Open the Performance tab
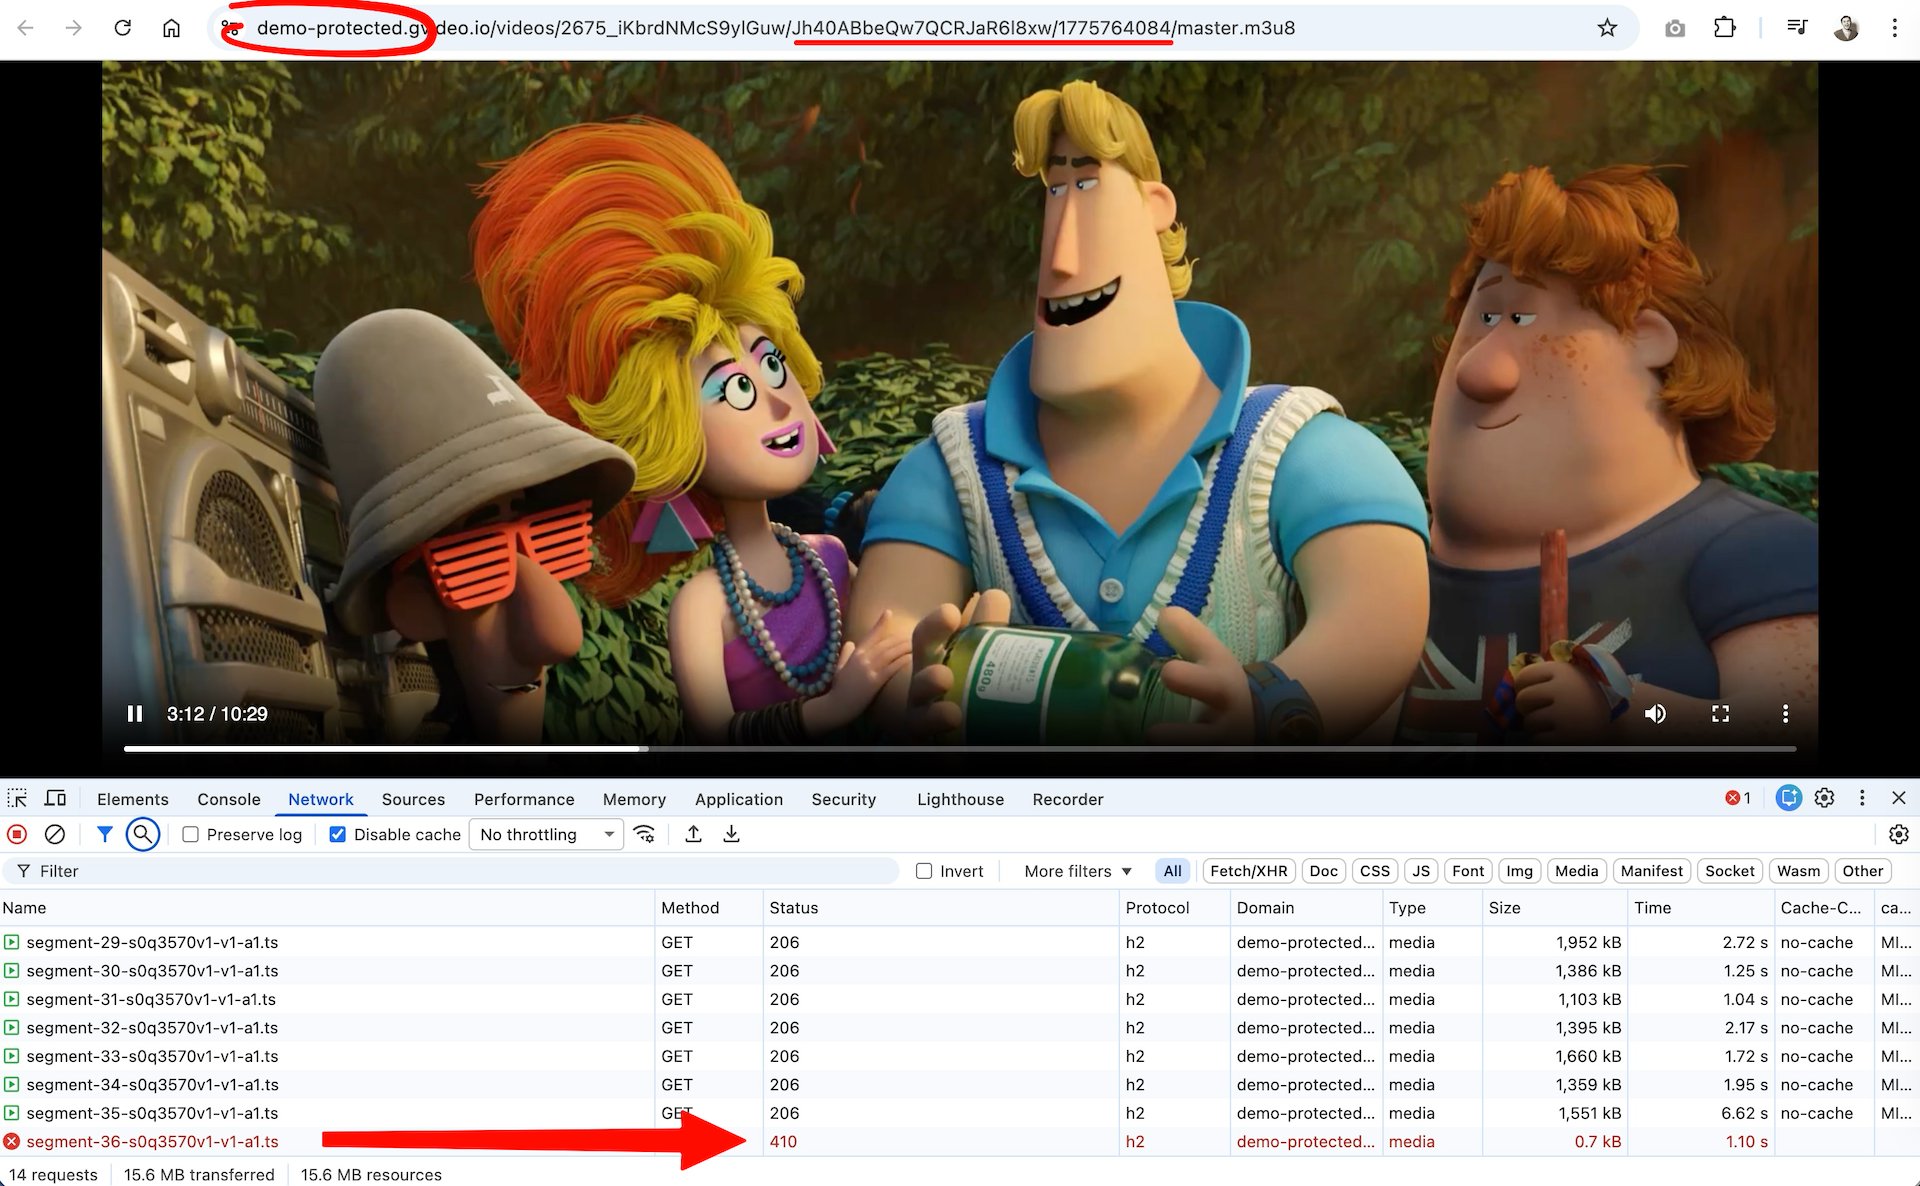This screenshot has width=1920, height=1186. [x=524, y=799]
